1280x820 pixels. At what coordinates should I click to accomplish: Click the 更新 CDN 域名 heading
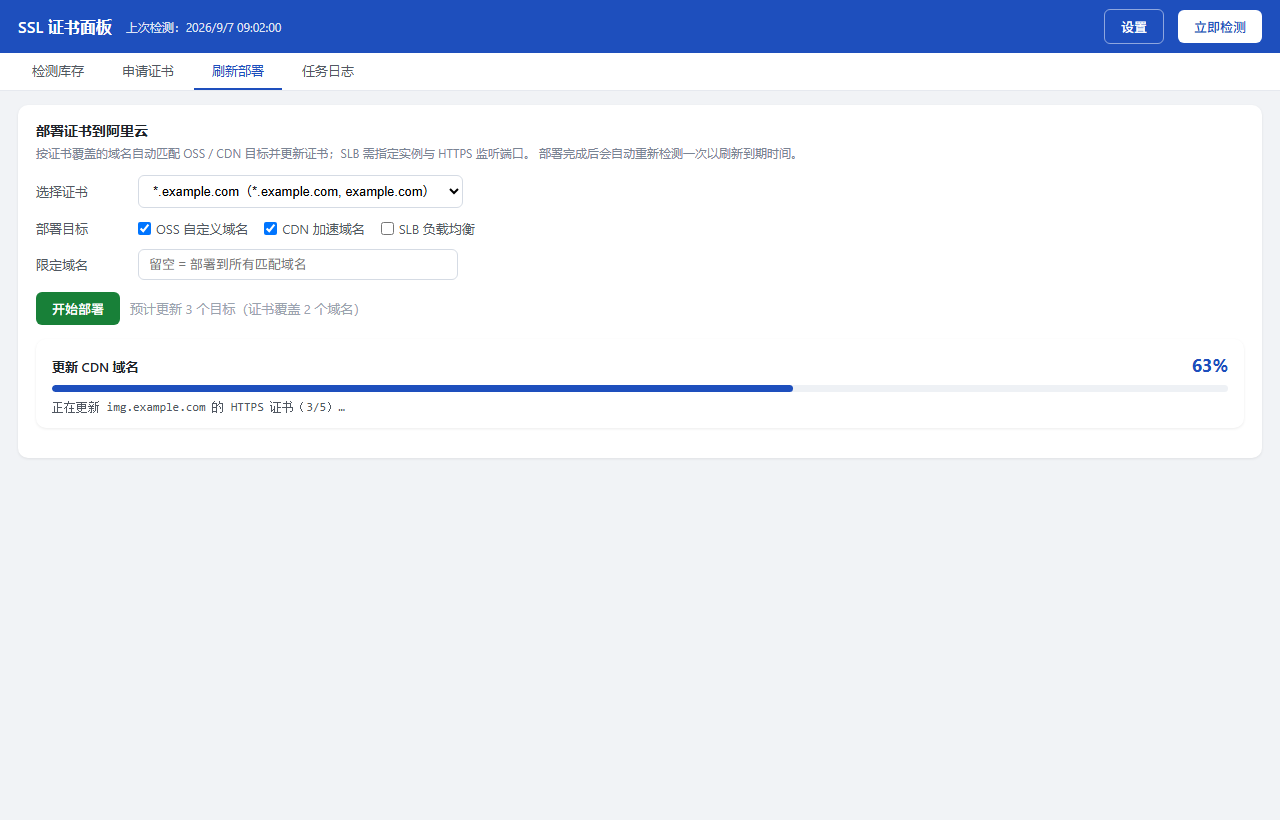(x=95, y=367)
